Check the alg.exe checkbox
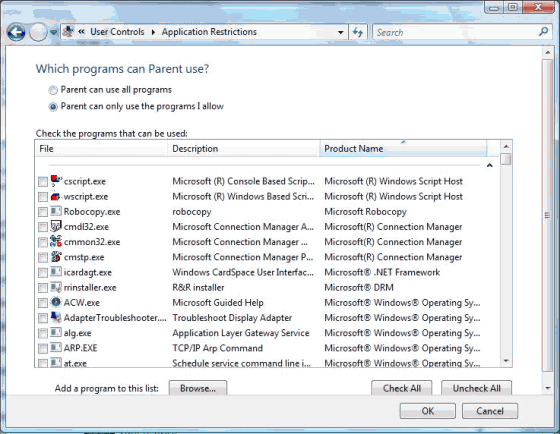Image resolution: width=560 pixels, height=434 pixels. tap(43, 334)
